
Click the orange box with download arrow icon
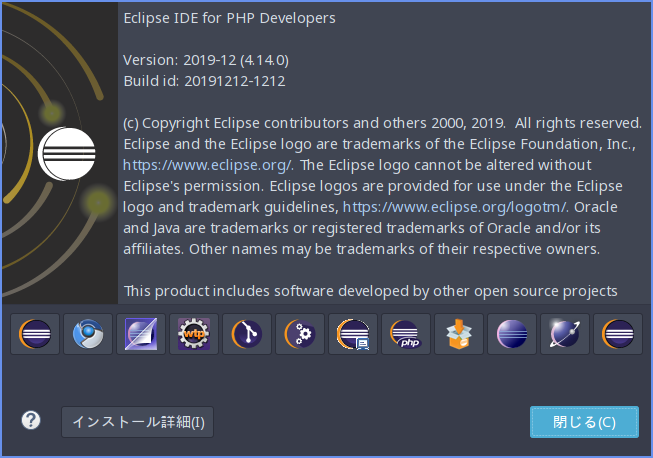(459, 334)
